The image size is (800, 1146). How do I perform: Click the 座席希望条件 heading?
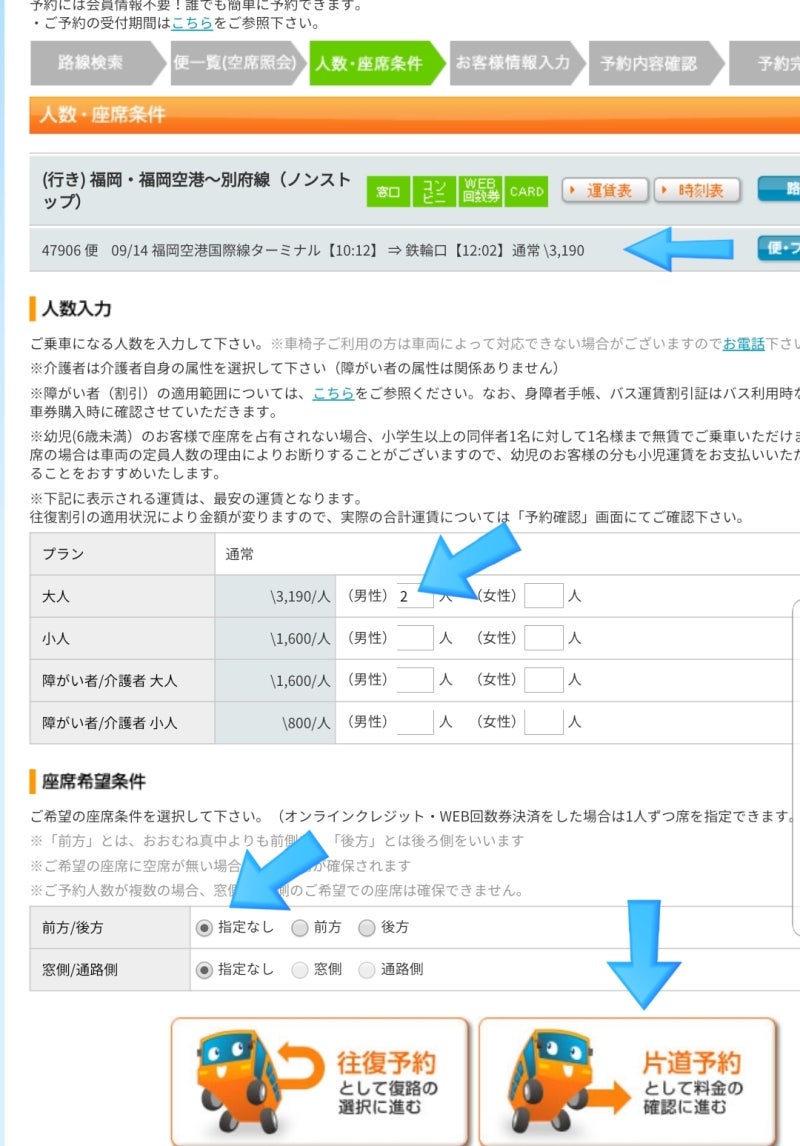point(94,781)
